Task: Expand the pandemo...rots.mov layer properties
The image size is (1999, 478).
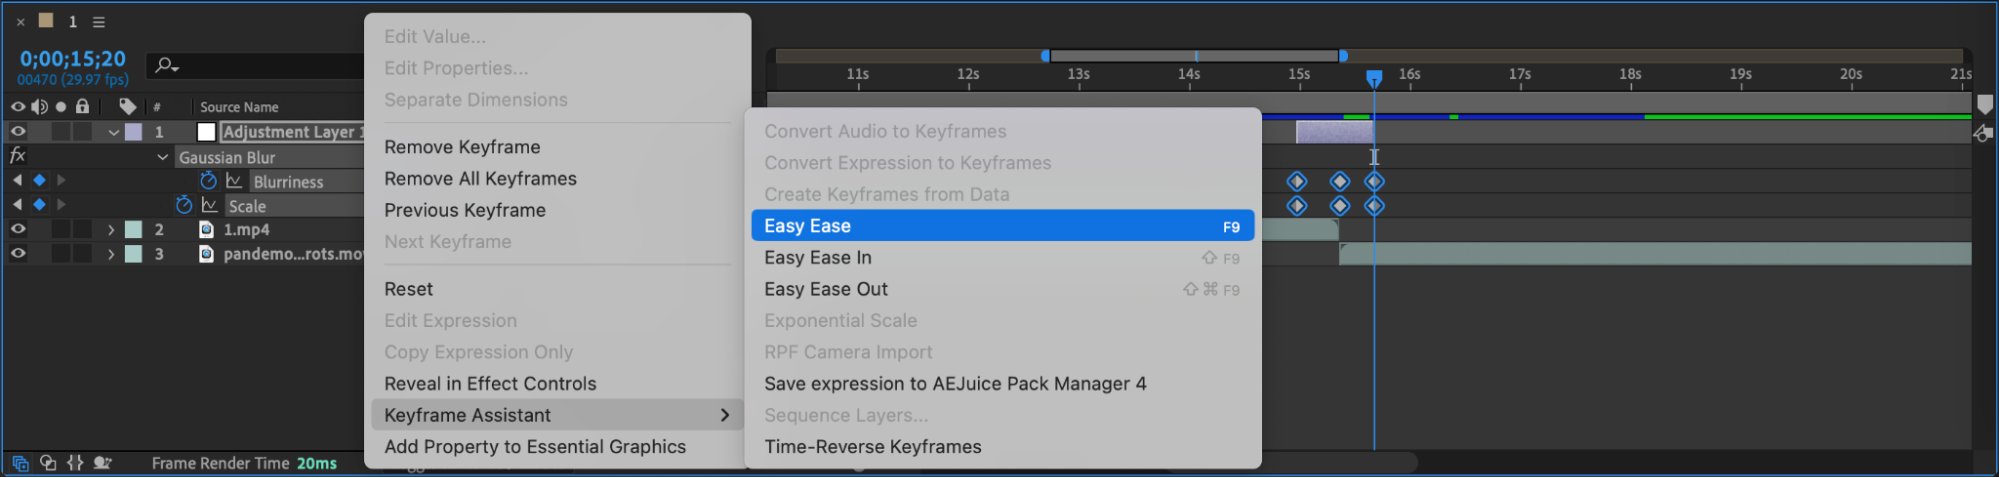Action: point(111,254)
